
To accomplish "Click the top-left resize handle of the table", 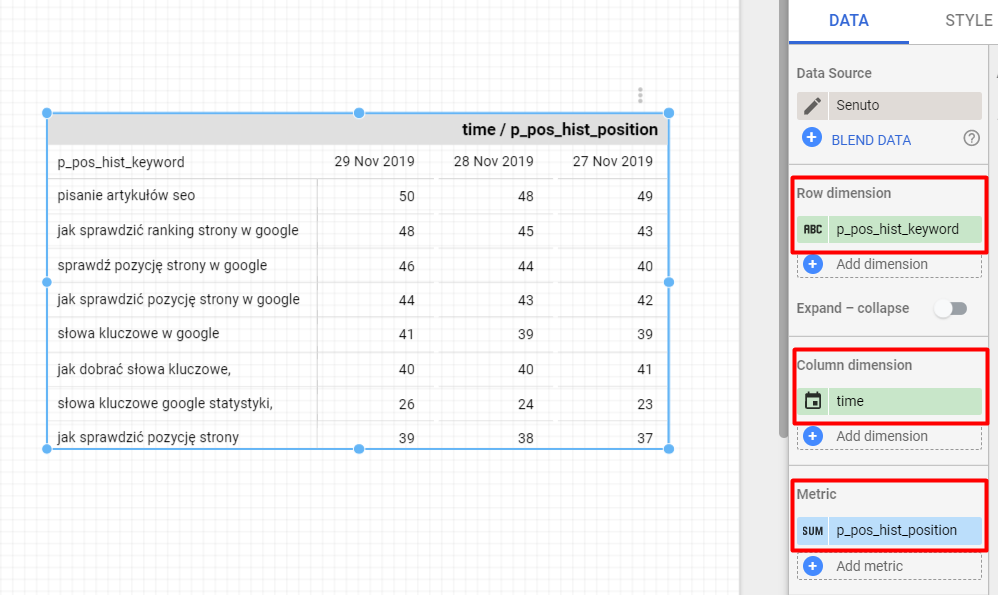I will click(46, 113).
